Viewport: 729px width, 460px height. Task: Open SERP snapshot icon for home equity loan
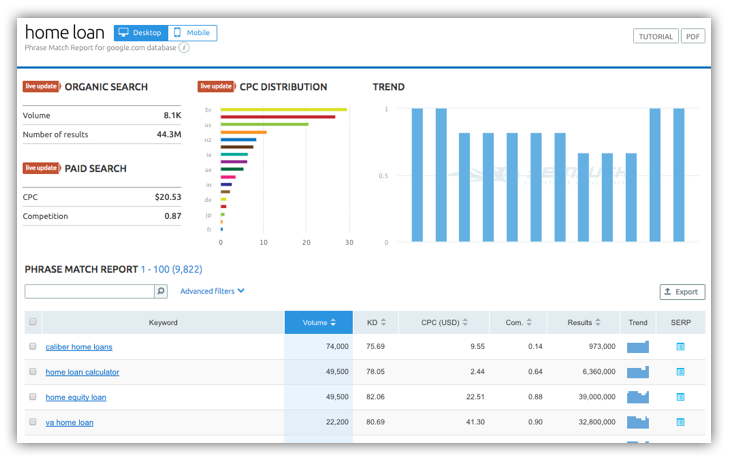tap(680, 397)
